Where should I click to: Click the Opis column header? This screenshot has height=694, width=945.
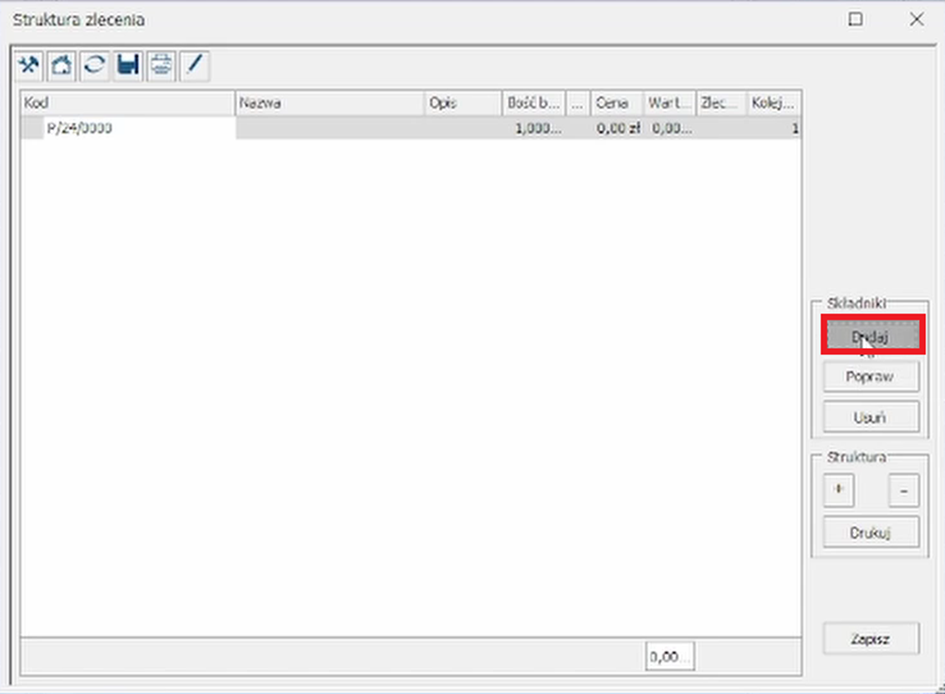tap(461, 103)
